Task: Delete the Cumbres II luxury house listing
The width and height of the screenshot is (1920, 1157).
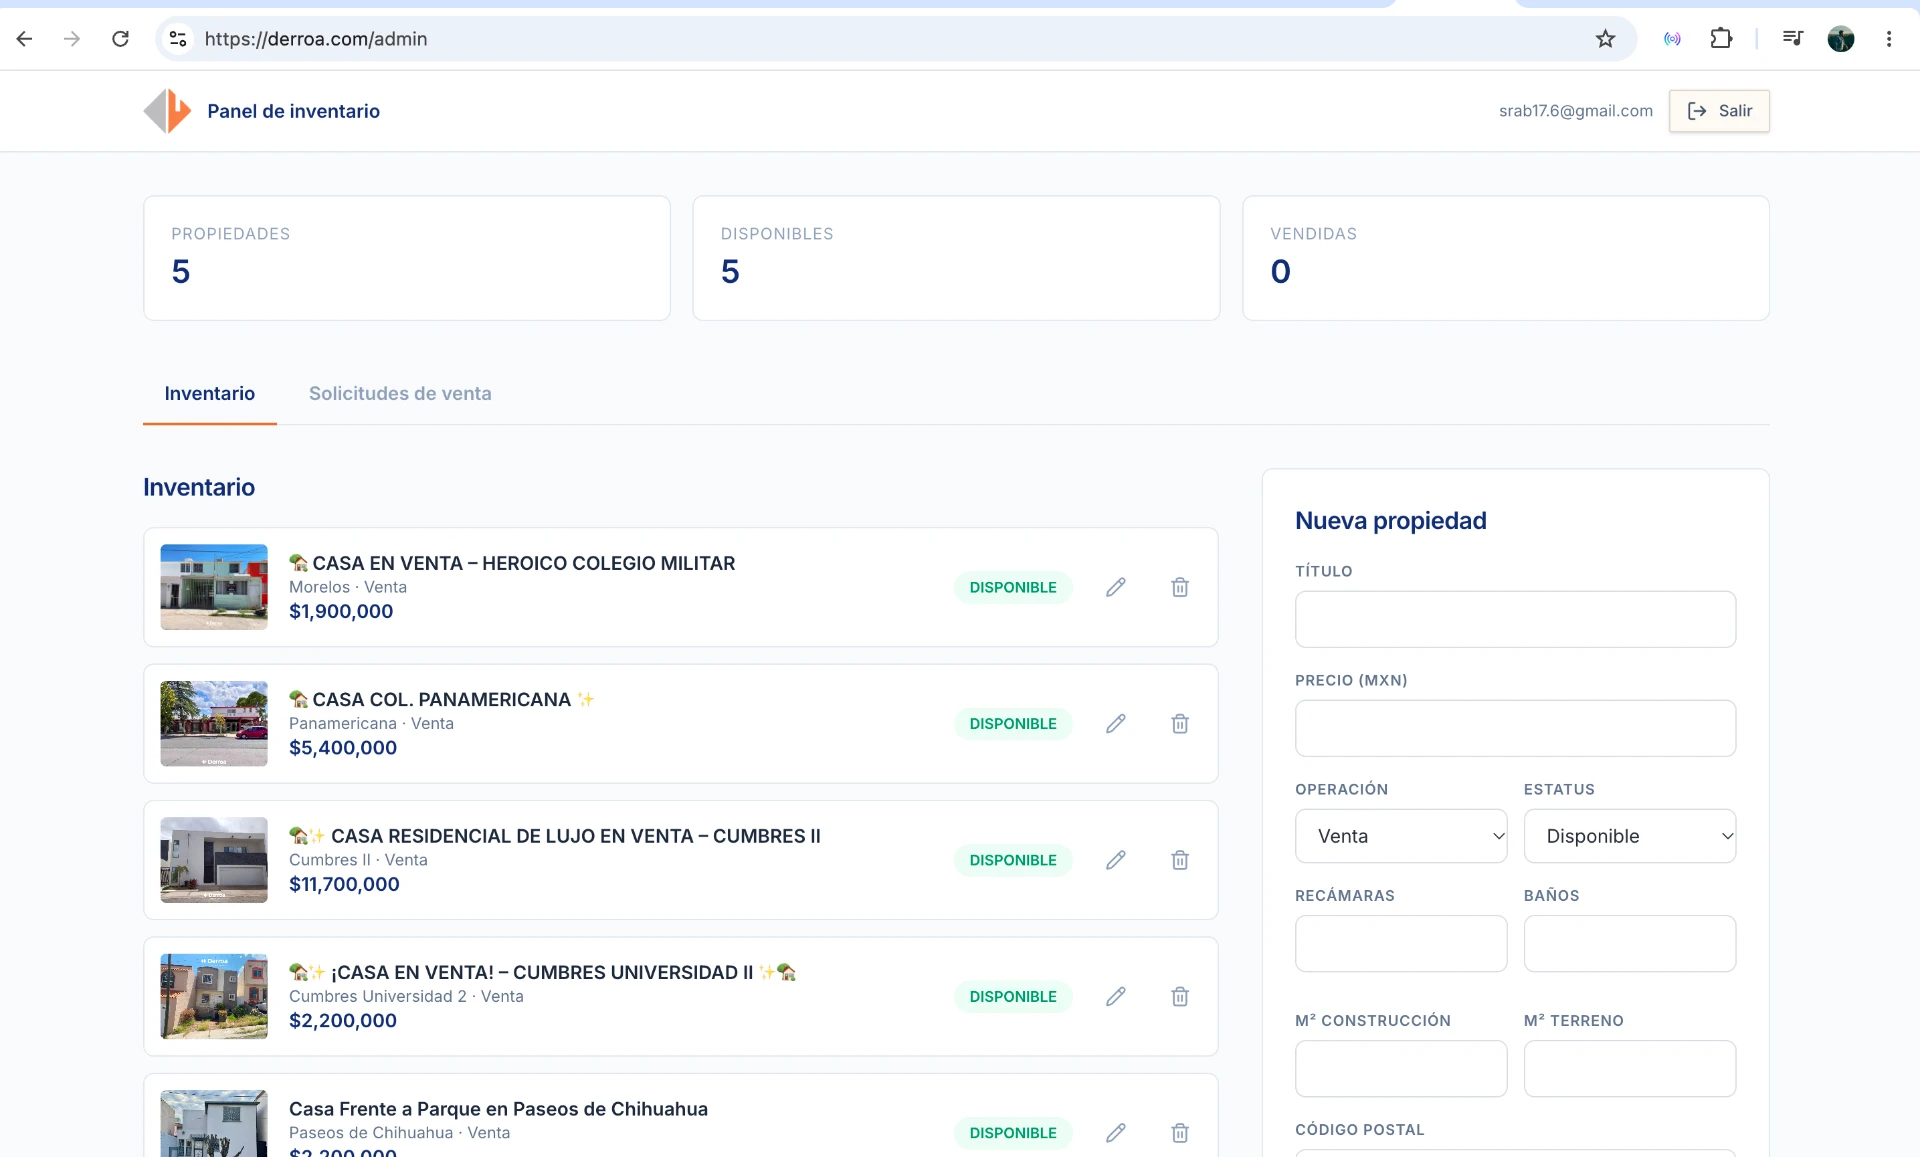Action: pos(1180,860)
